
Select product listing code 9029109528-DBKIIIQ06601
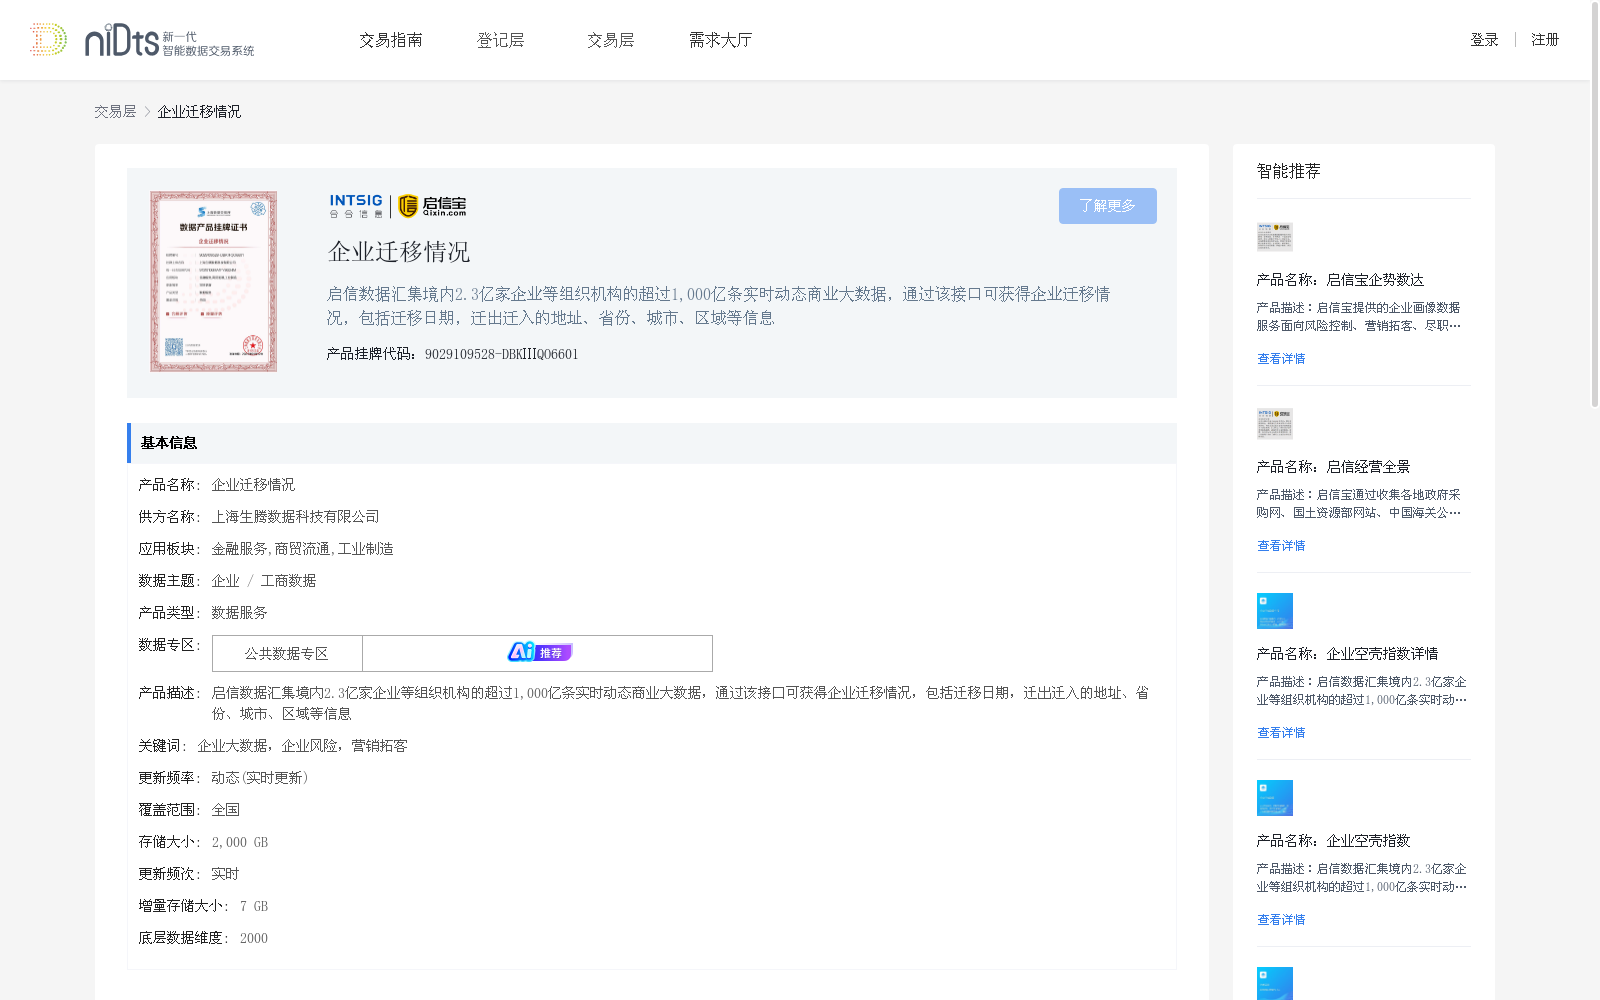[501, 354]
